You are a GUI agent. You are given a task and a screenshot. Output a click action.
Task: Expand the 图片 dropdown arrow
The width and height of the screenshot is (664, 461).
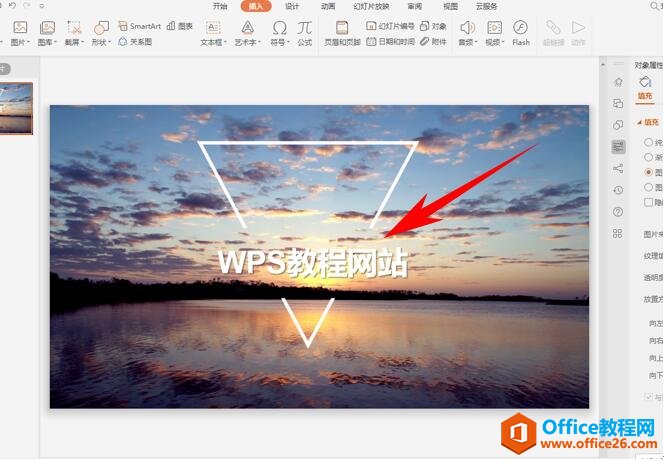click(x=29, y=42)
